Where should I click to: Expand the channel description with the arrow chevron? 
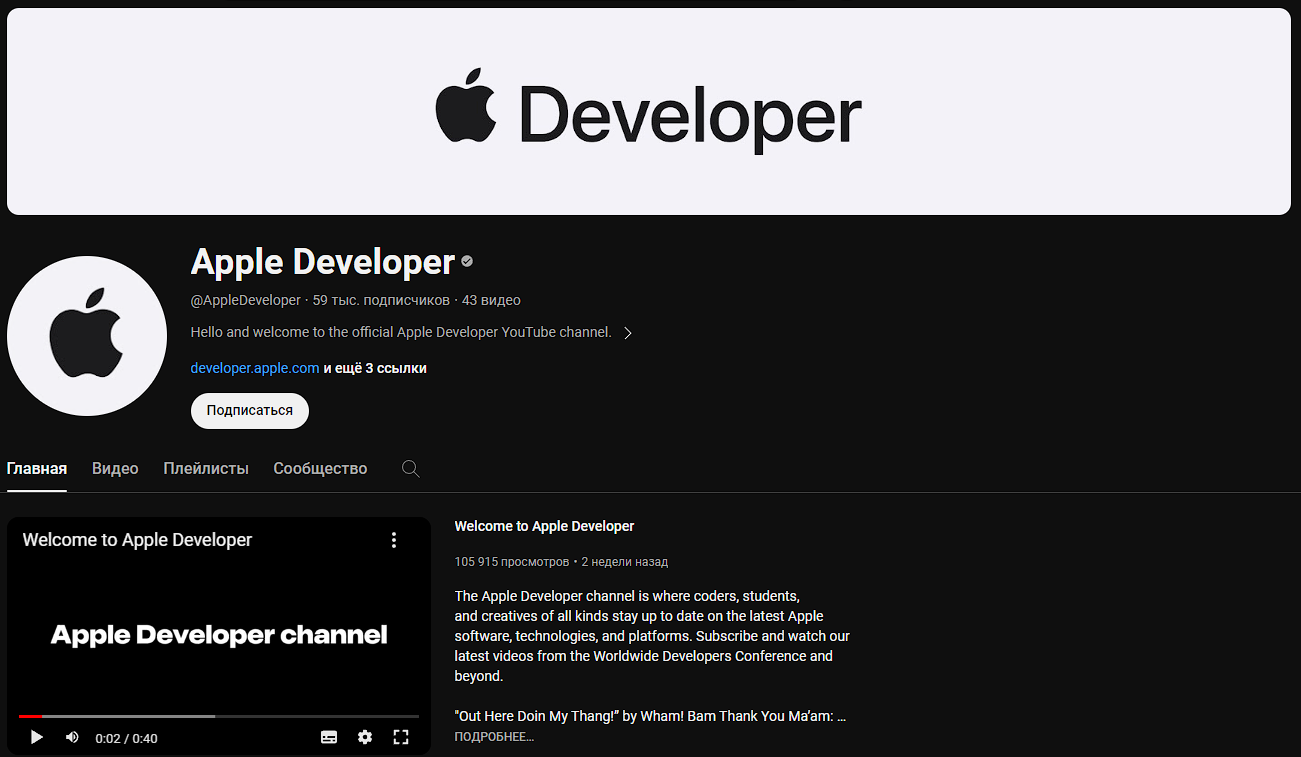pos(629,332)
